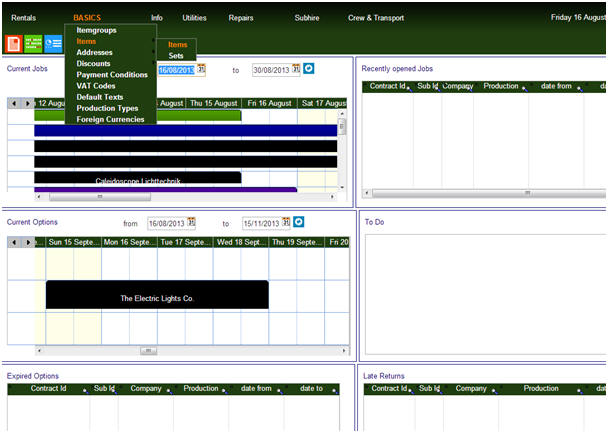Open the Caleidoscope Lichttechnik job bar

138,178
